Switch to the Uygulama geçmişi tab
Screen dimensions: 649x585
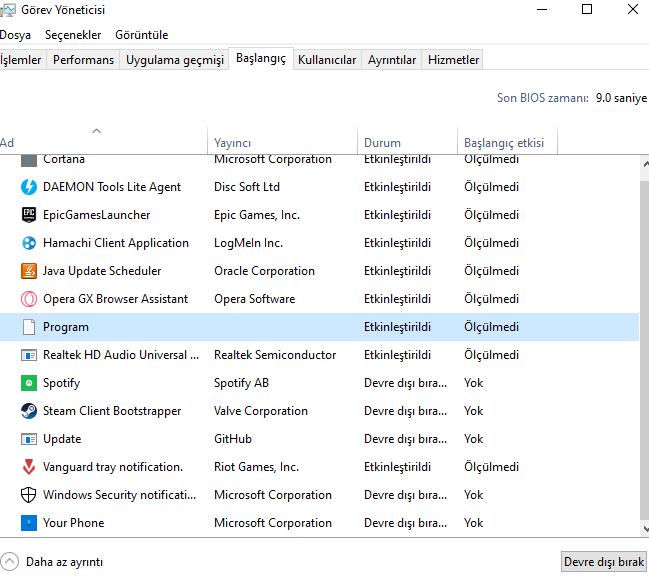coord(174,60)
